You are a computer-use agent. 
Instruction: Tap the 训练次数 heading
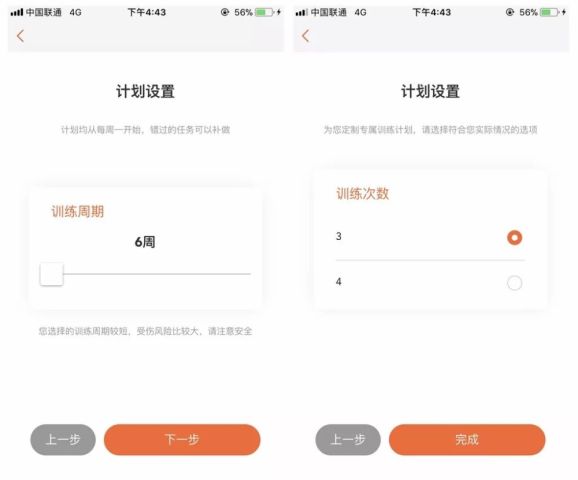point(363,194)
